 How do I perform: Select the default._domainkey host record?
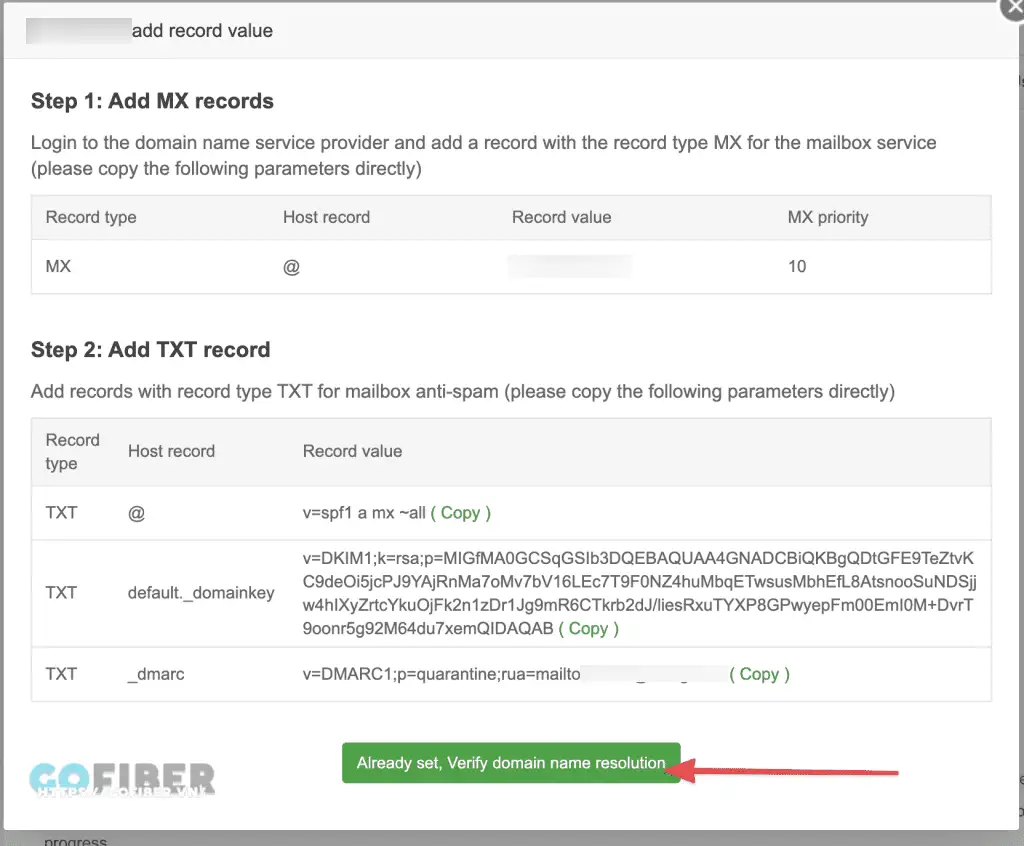(x=201, y=593)
